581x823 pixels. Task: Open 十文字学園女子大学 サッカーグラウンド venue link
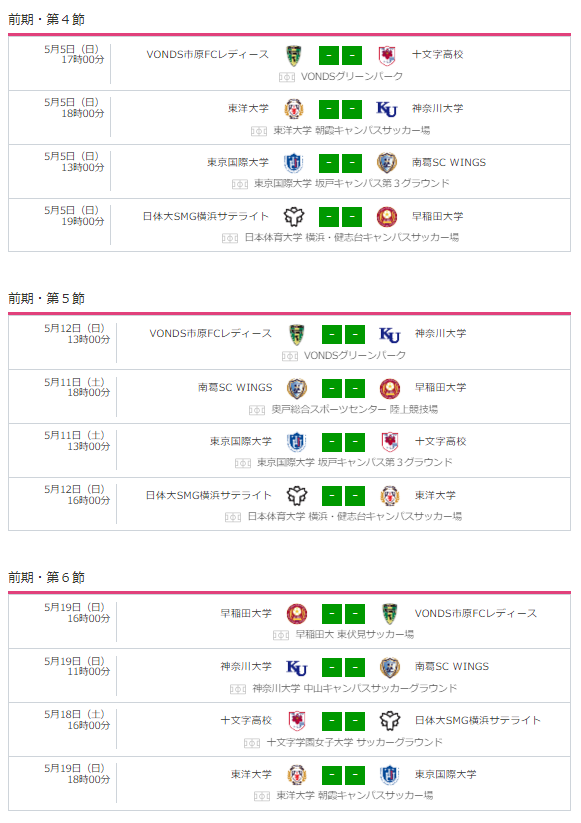354,742
